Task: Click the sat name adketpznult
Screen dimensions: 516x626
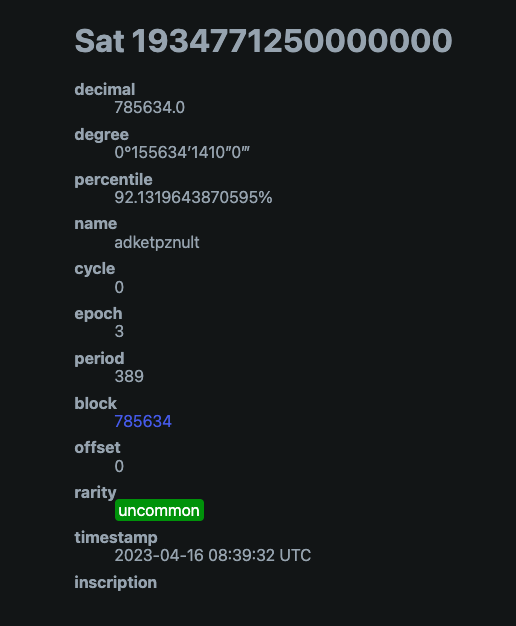Action: pos(157,242)
